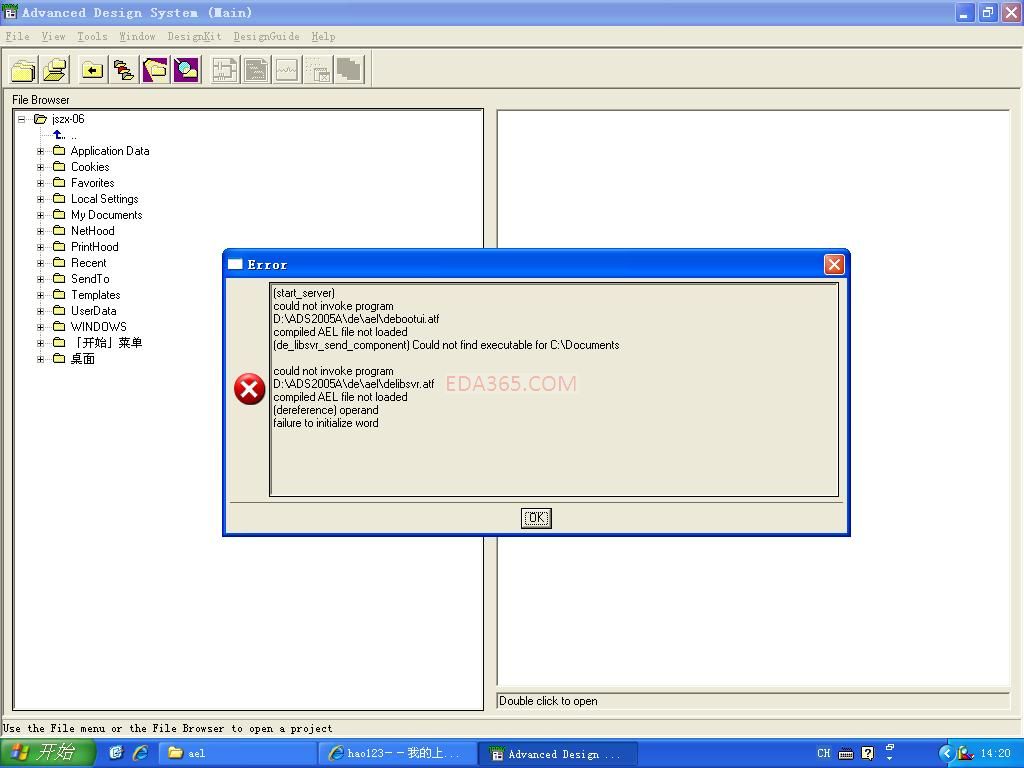Expand the Cookies folder node
The height and width of the screenshot is (768, 1024).
pos(40,167)
